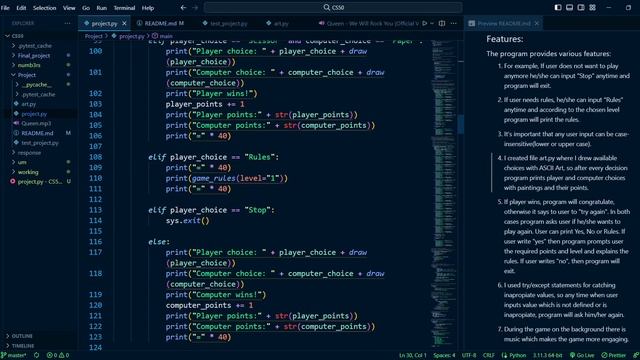
Task: Open editor More Actions ellipsis
Action: coord(453,23)
